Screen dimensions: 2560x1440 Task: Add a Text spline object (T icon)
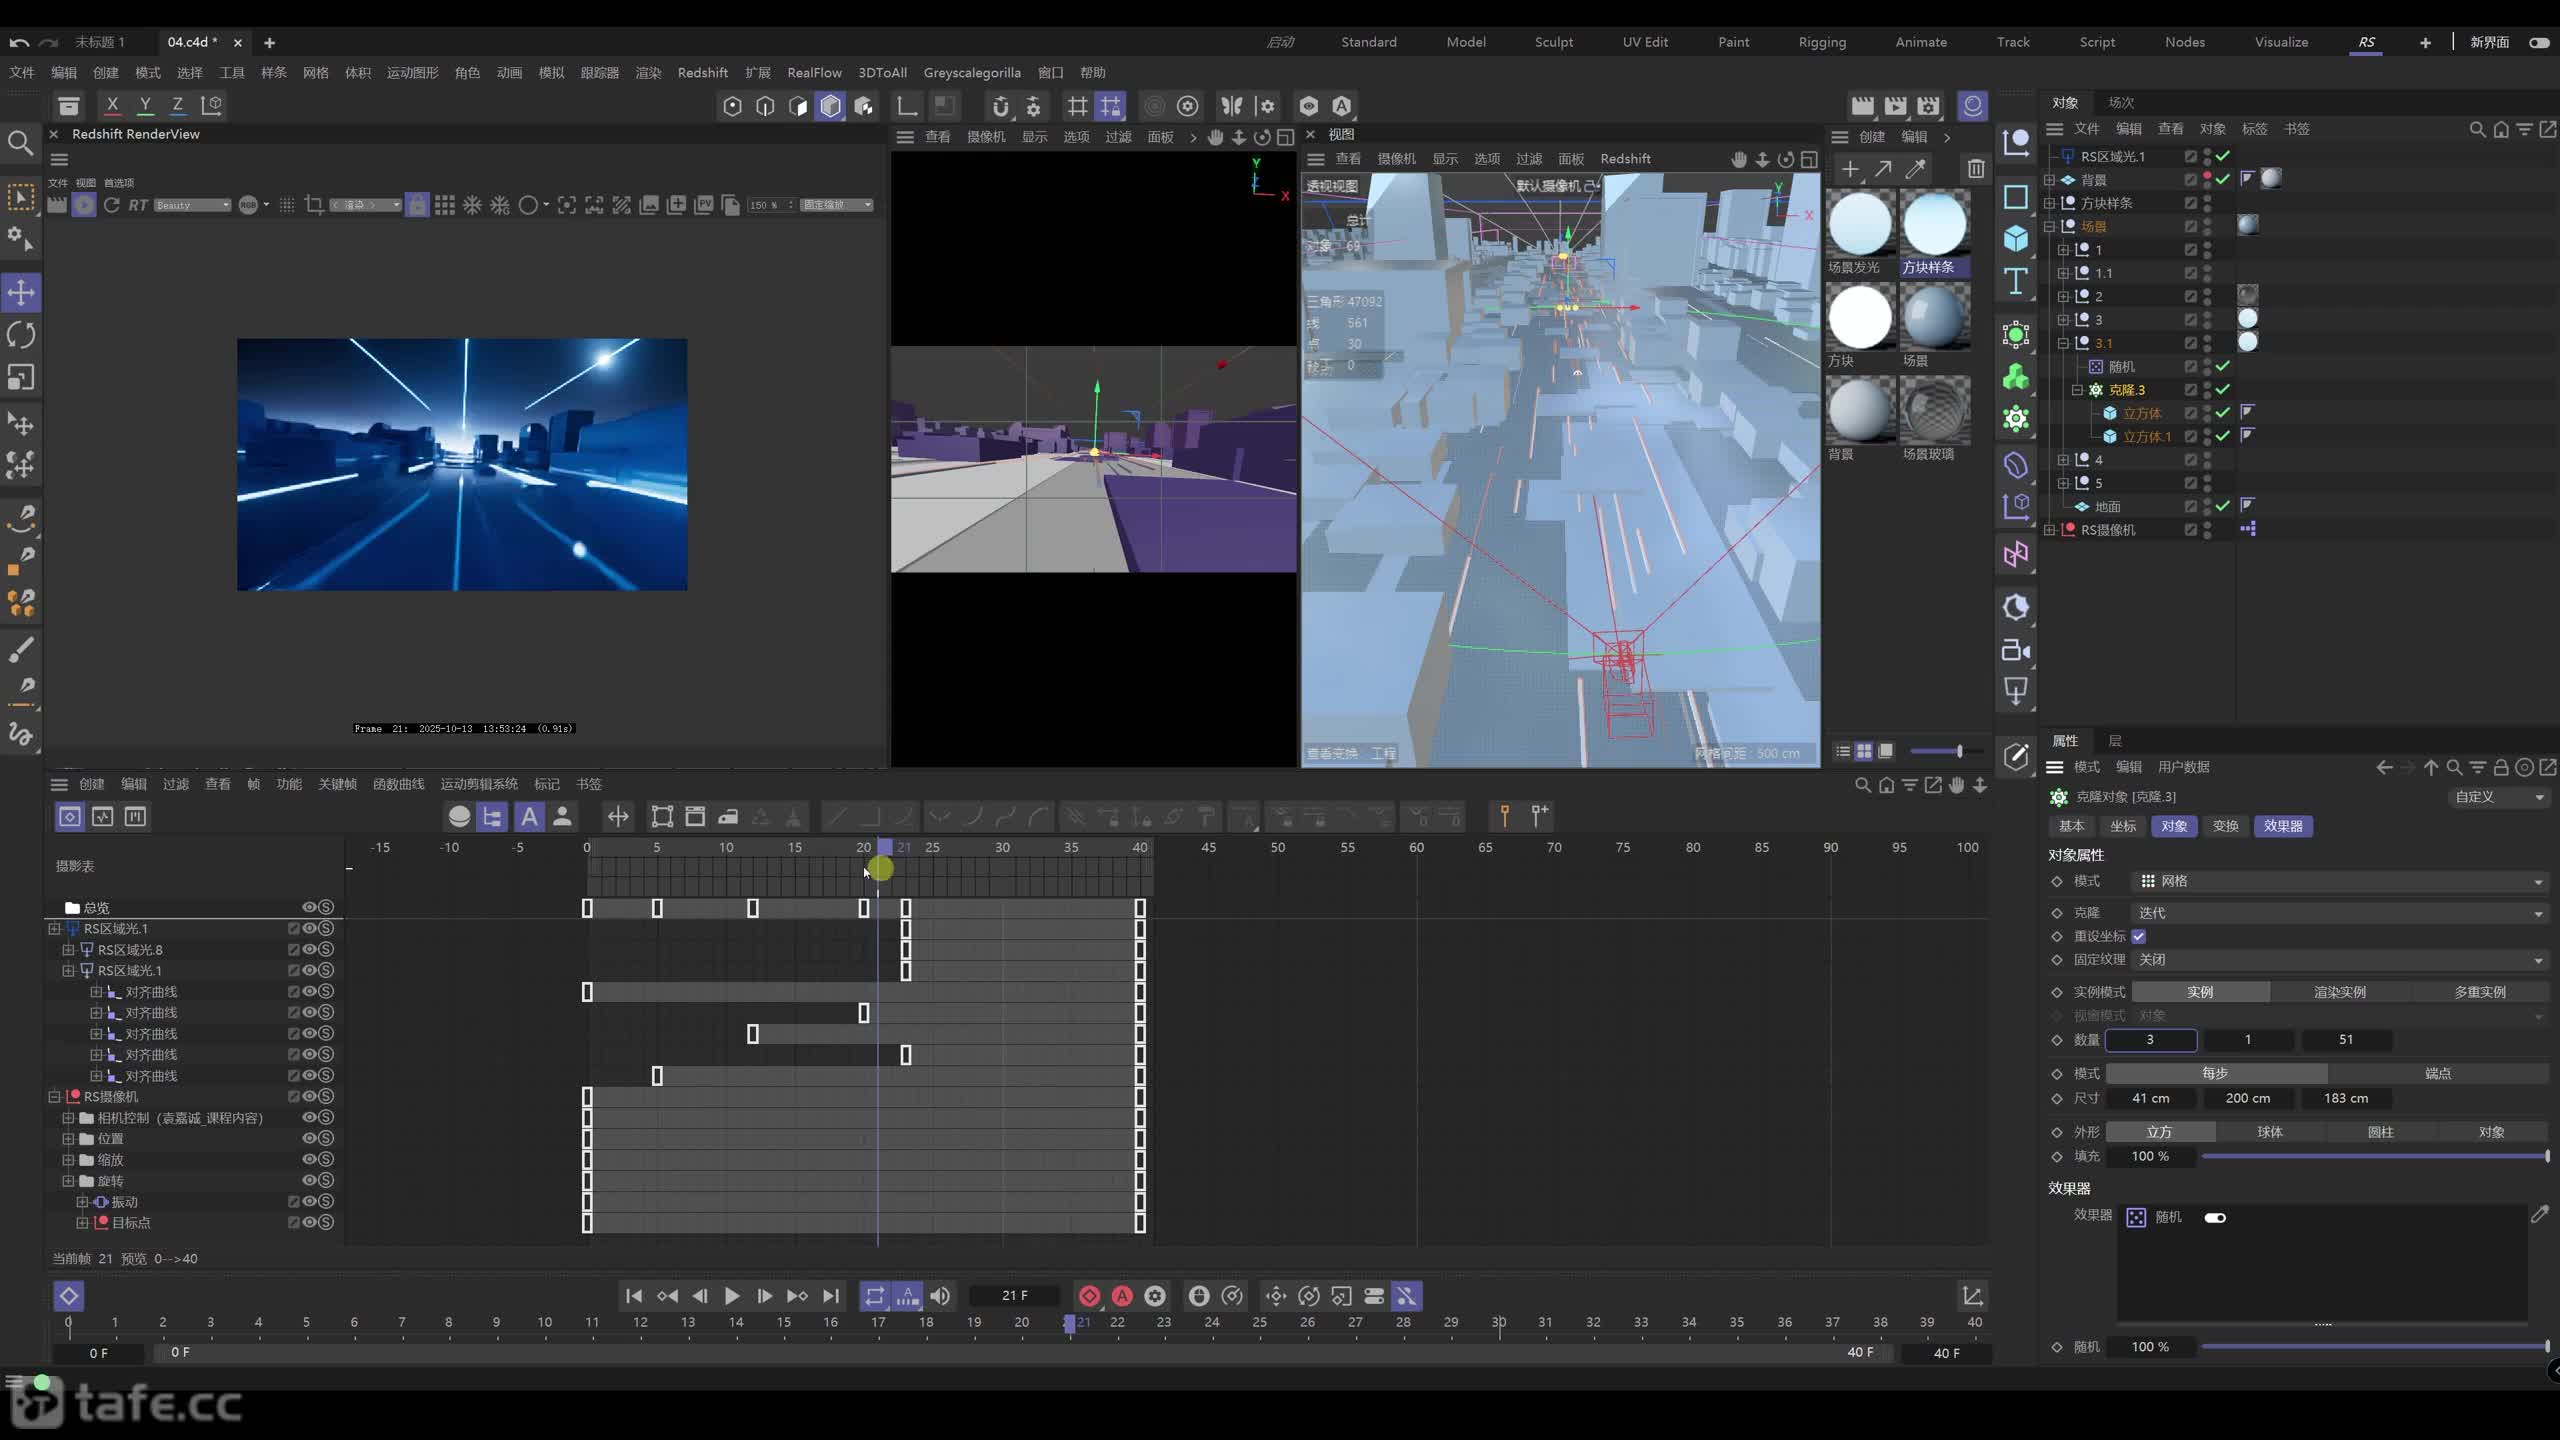[2016, 281]
